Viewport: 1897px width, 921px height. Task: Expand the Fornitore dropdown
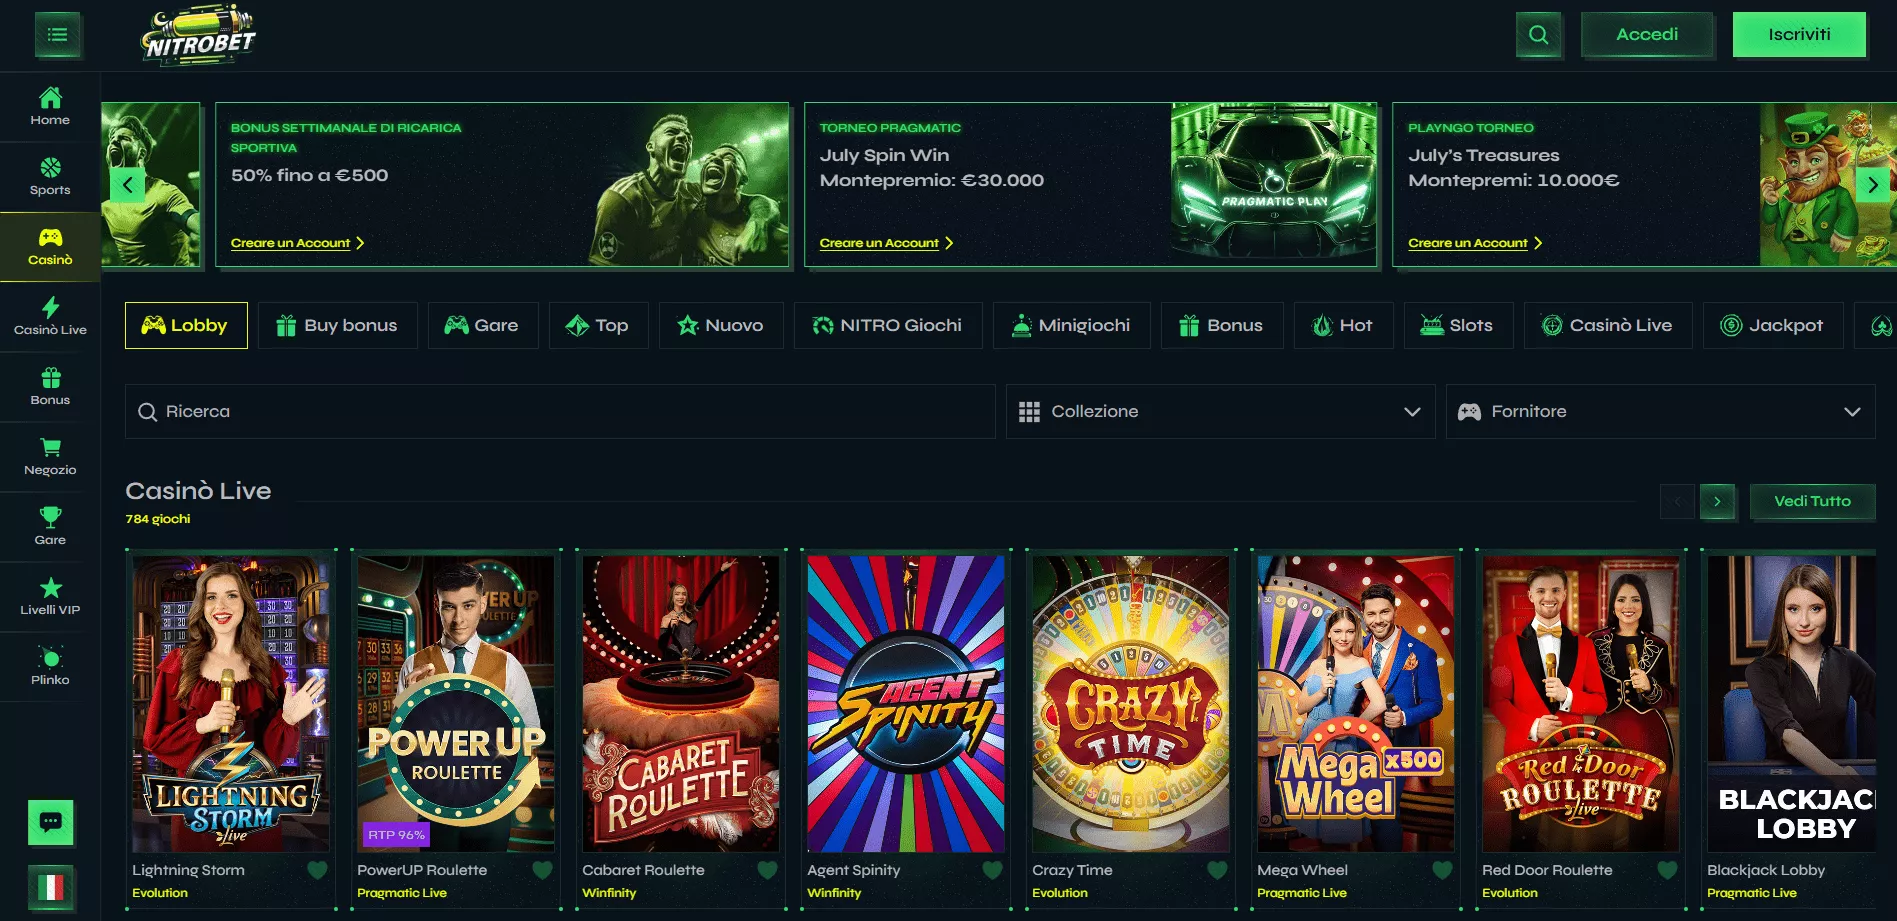point(1660,412)
